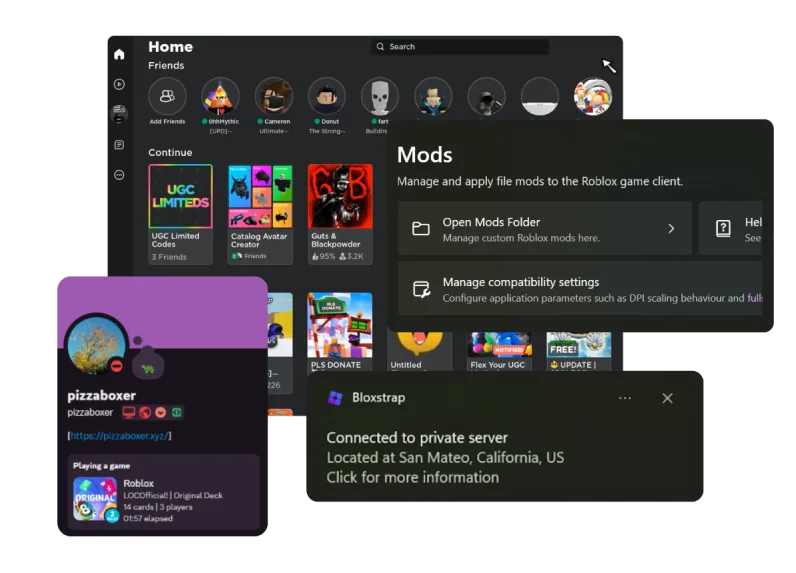Open the UGC Limited Codes game tile
Screen dimensions: 796x573
[180, 214]
